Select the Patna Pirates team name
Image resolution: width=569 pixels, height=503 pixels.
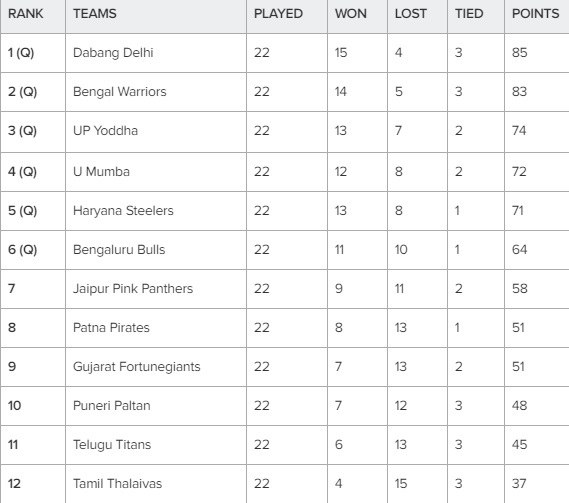pos(111,328)
